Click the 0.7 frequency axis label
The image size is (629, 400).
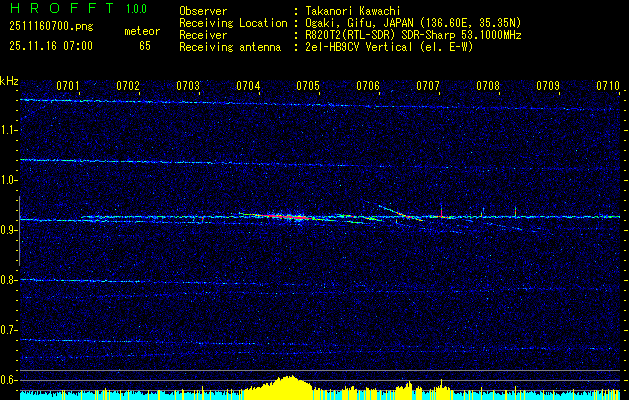[x=9, y=330]
